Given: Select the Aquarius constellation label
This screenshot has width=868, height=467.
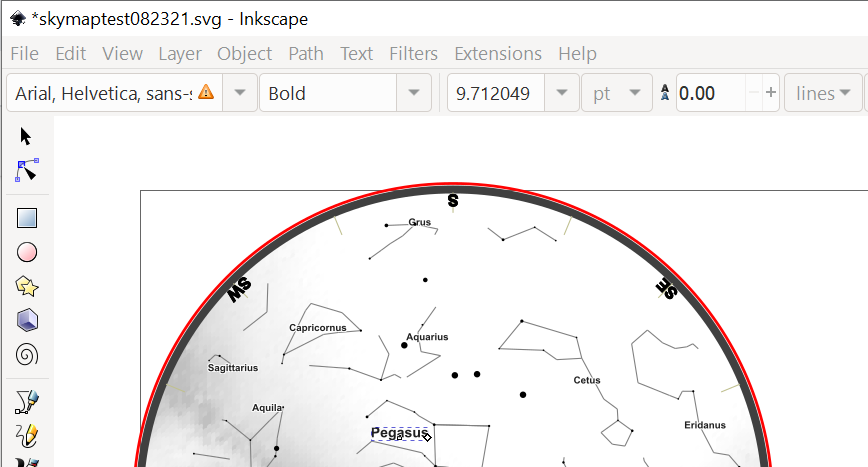Looking at the screenshot, I should [427, 336].
